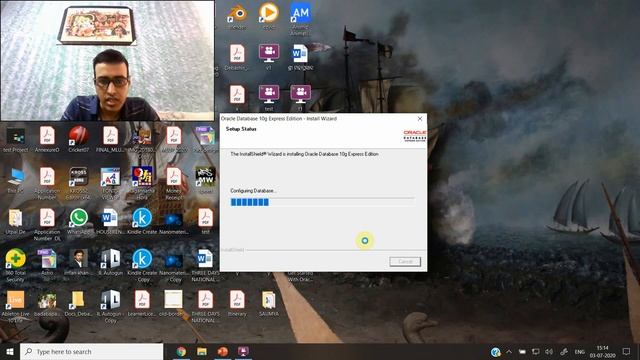Select the AnnexureD PDF file
This screenshot has height=360, width=640.
(47, 138)
